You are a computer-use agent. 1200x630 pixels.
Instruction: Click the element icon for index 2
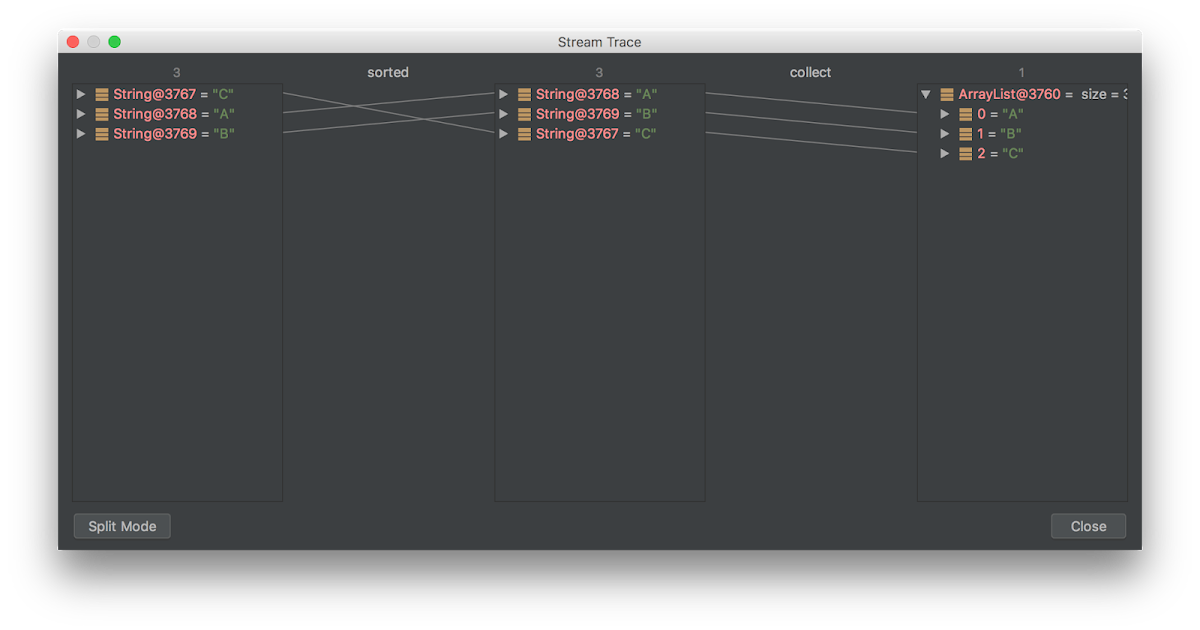[965, 153]
